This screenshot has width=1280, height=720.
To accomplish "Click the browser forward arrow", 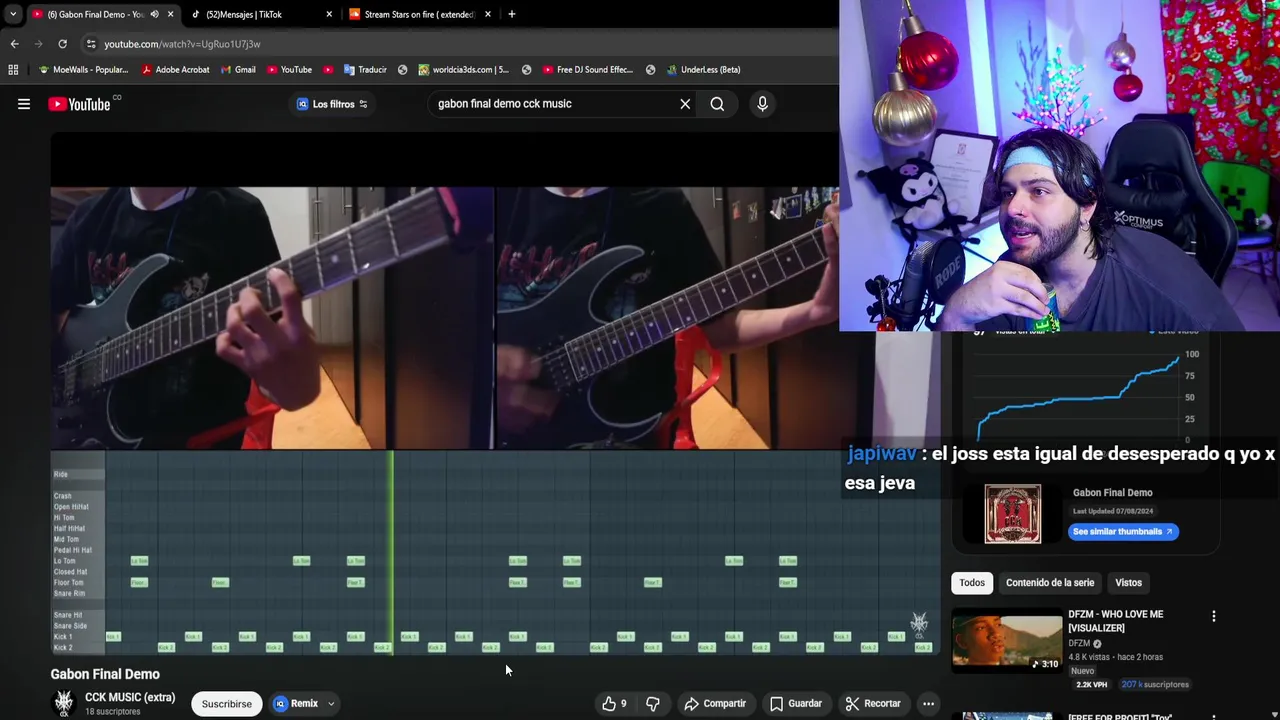I will pyautogui.click(x=38, y=44).
